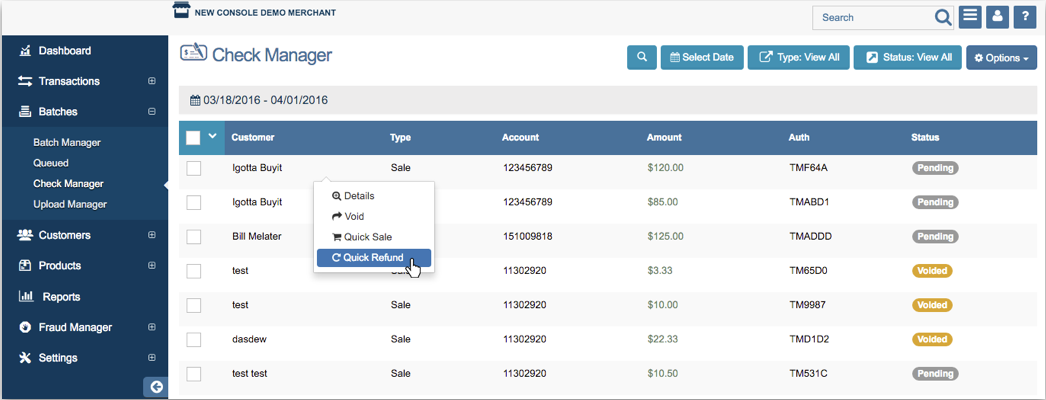
Task: Tick the checkbox for Bill Melater row
Action: coord(194,237)
